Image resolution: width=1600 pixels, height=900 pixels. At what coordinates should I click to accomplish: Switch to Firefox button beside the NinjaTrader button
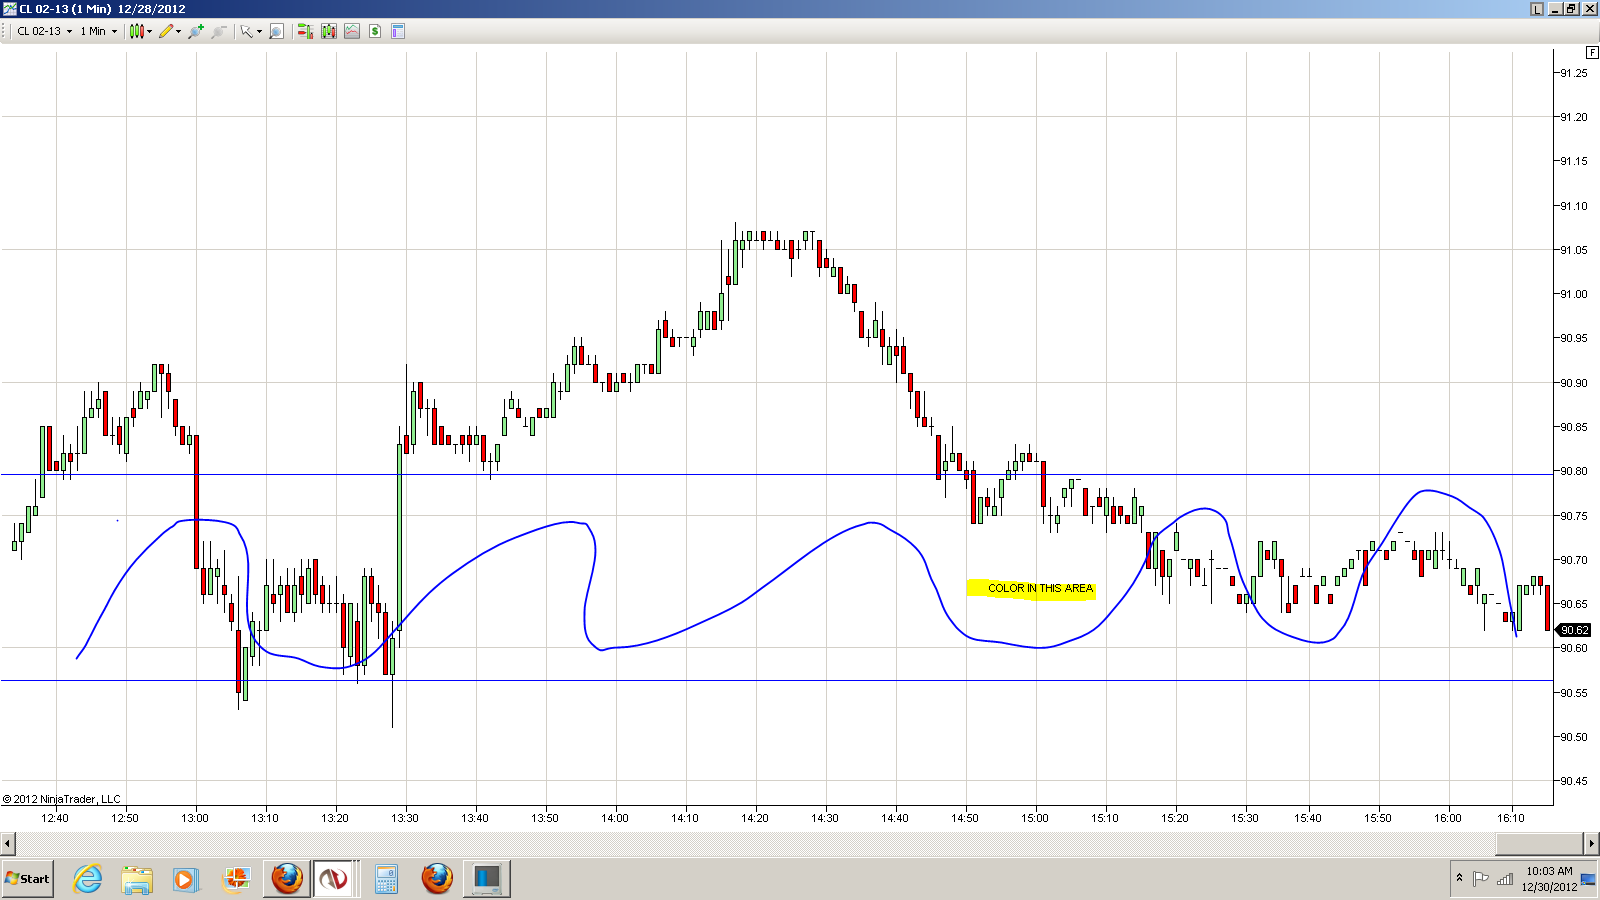(287, 879)
